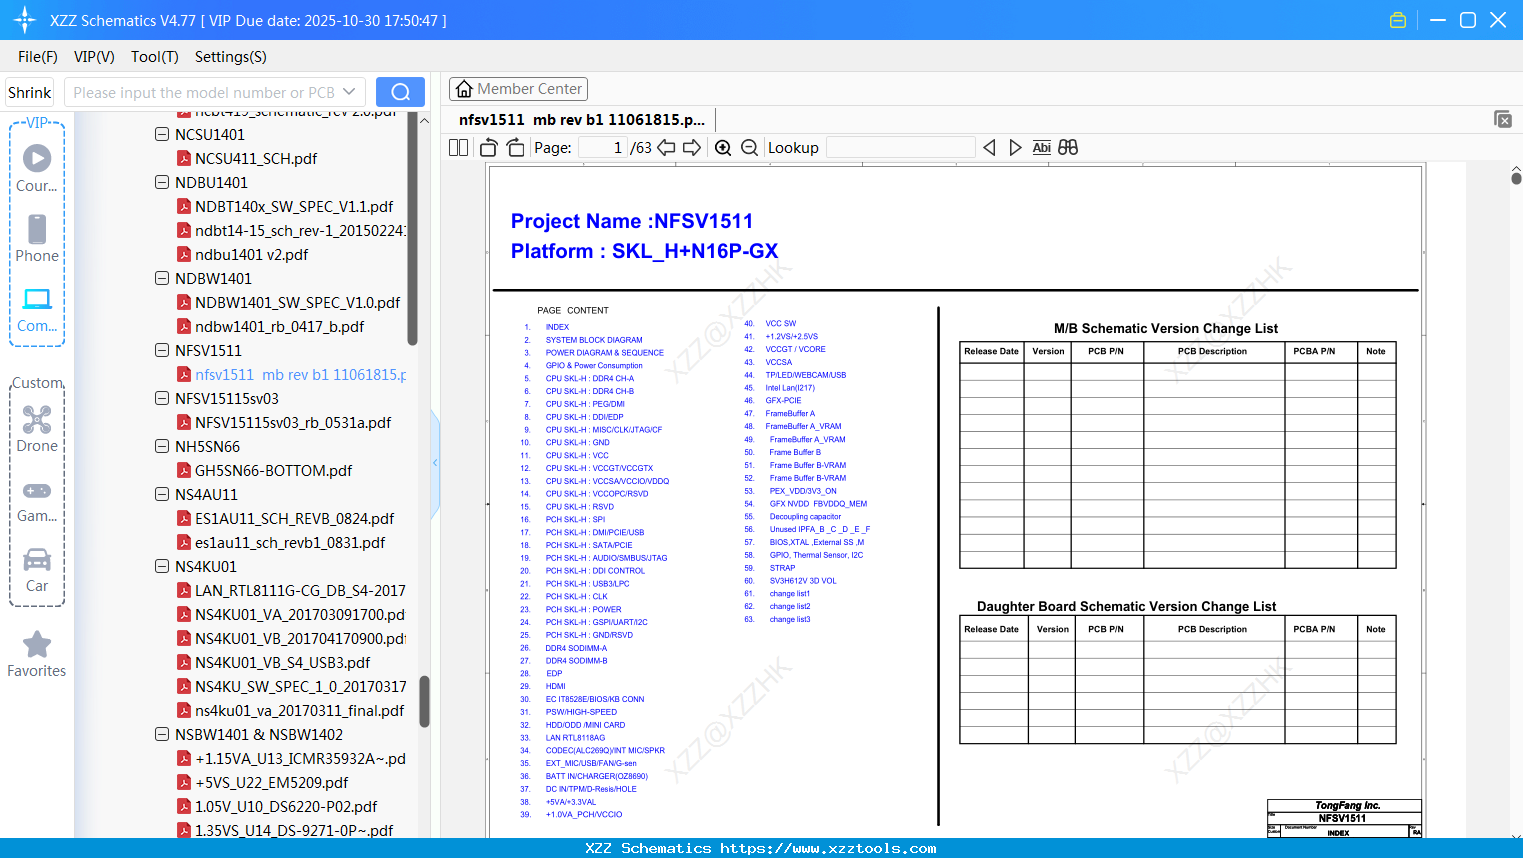Click the blue search button
The height and width of the screenshot is (858, 1523).
tap(400, 92)
